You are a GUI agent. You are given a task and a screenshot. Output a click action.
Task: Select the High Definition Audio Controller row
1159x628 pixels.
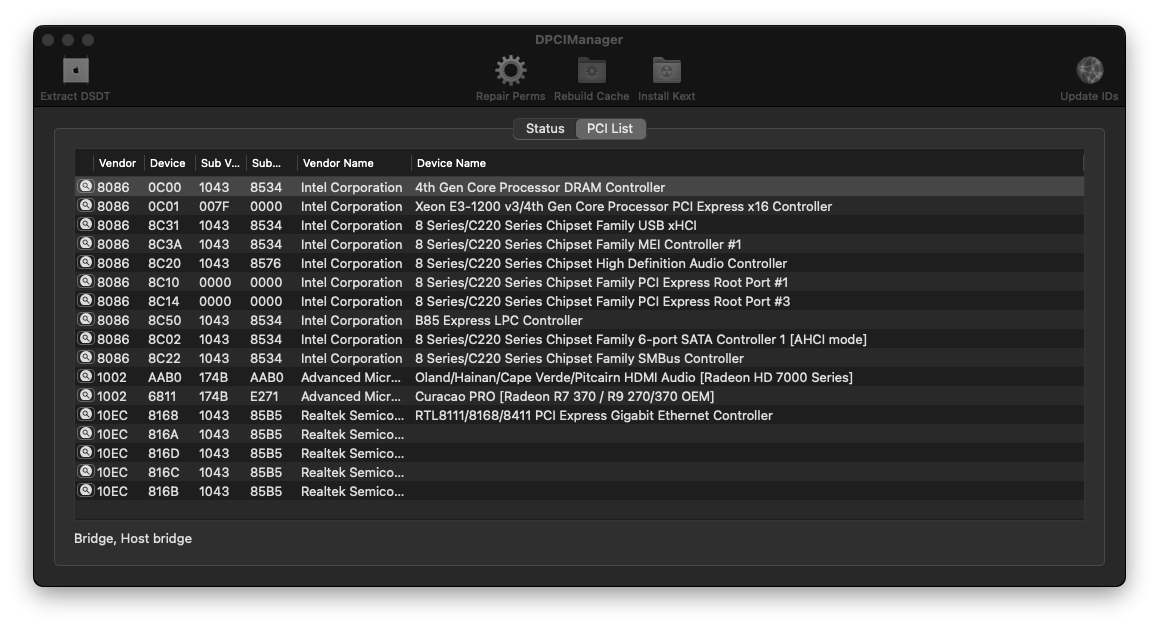point(580,263)
